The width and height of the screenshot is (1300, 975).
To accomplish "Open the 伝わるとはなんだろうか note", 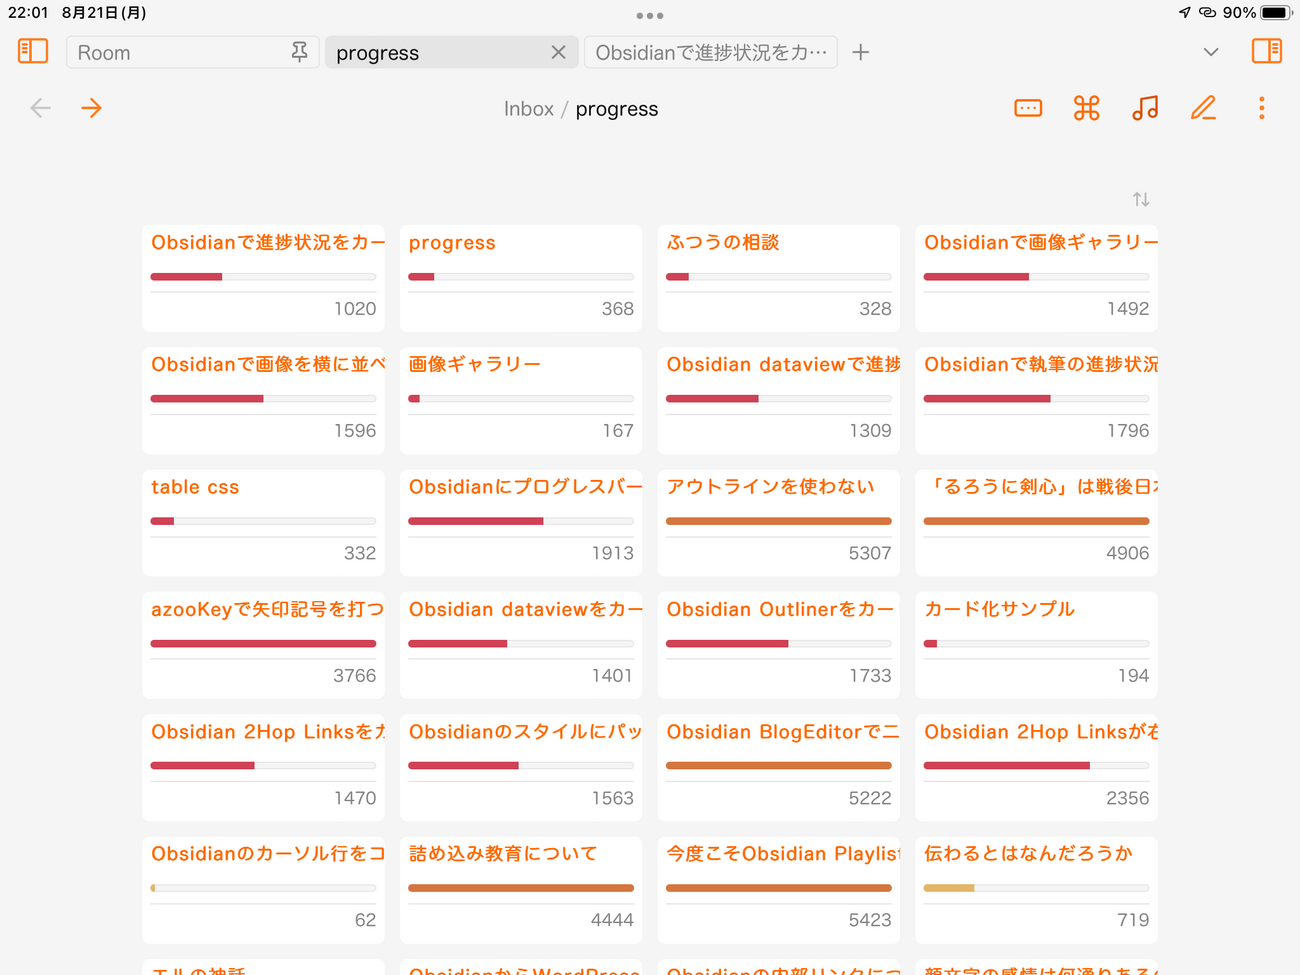I will 1028,853.
